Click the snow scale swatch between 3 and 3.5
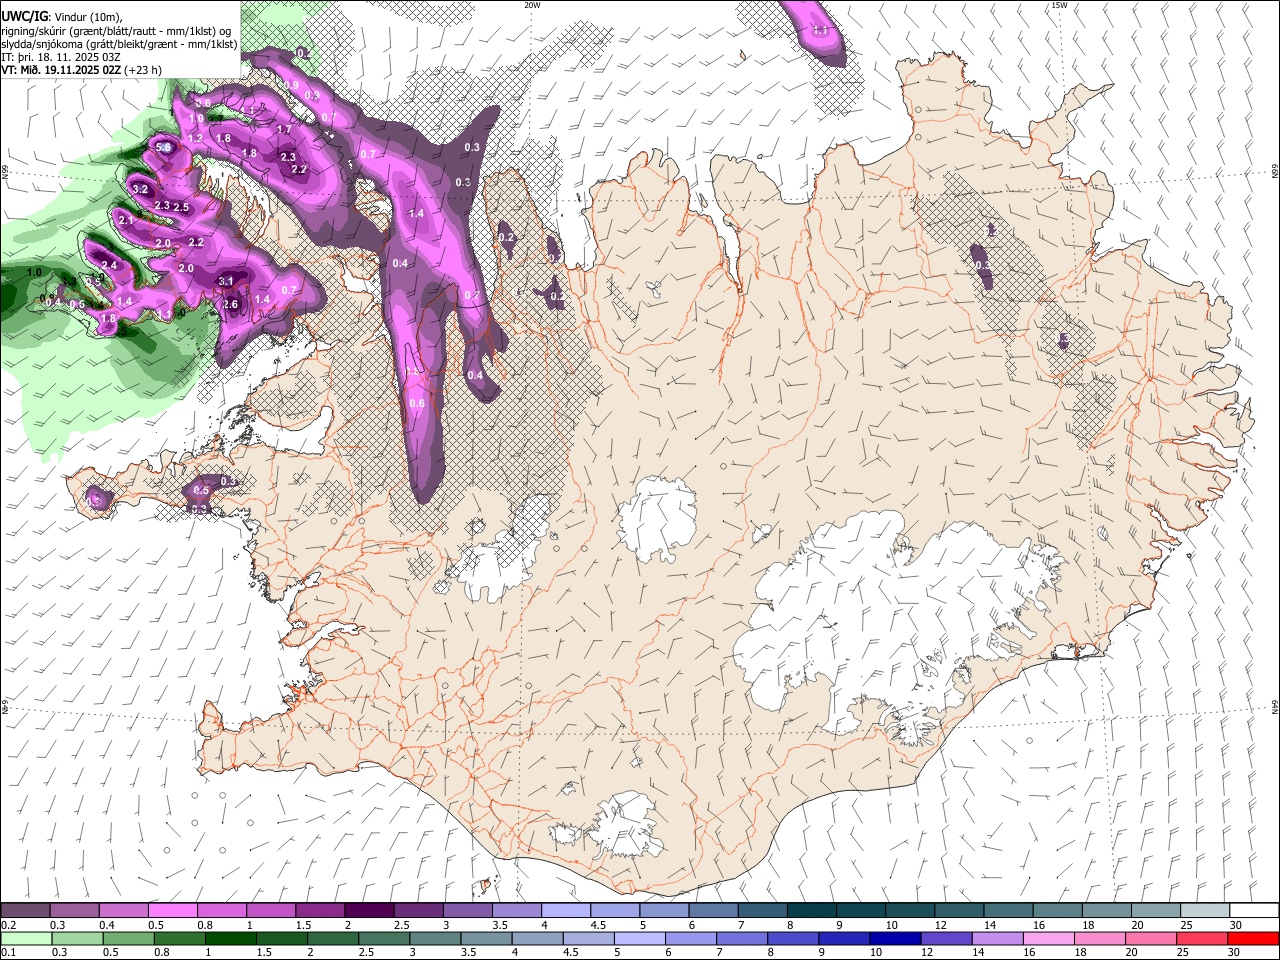The height and width of the screenshot is (960, 1280). pos(467,910)
